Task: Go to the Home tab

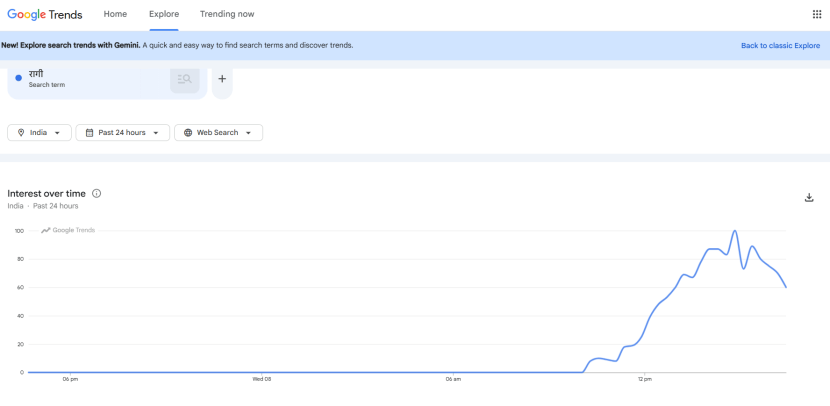Action: coord(116,14)
